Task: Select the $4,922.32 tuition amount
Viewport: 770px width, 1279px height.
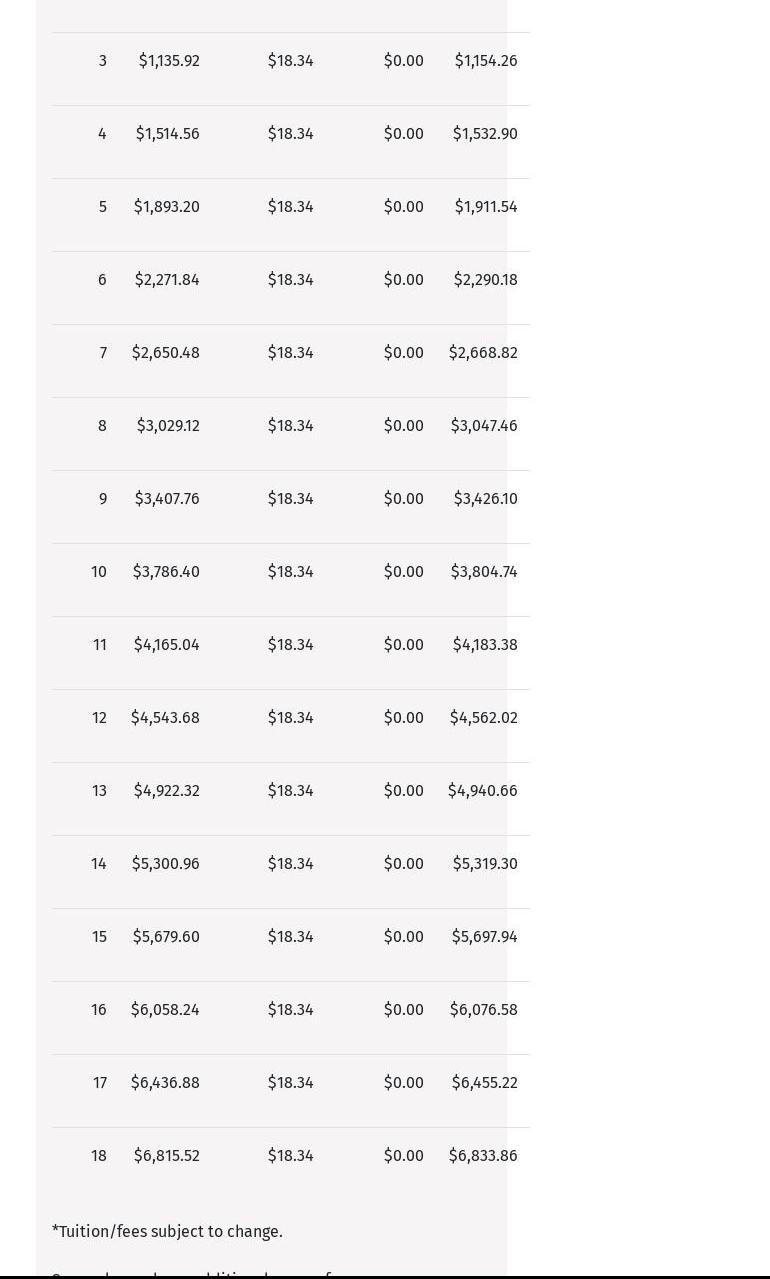Action: coord(167,791)
